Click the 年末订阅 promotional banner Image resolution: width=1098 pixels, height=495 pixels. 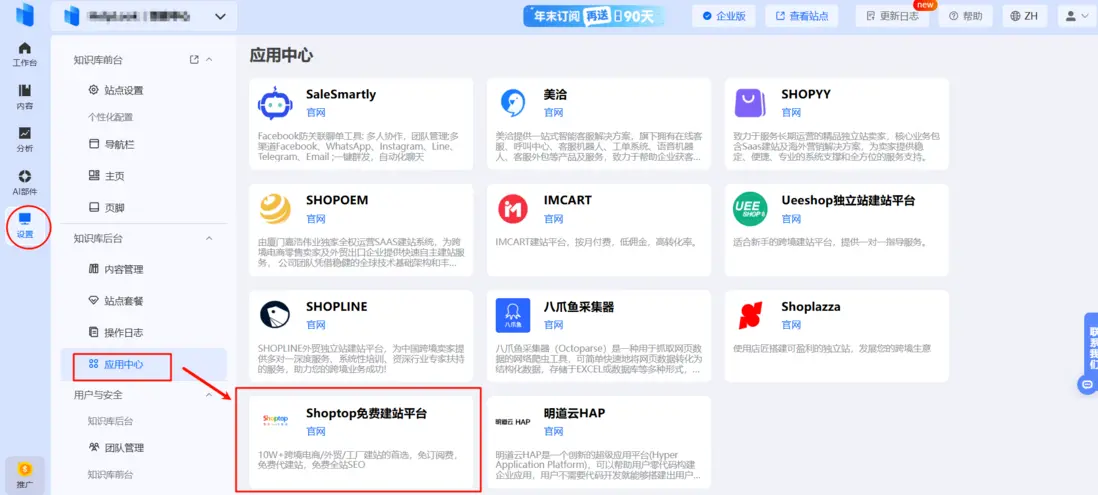(x=595, y=15)
